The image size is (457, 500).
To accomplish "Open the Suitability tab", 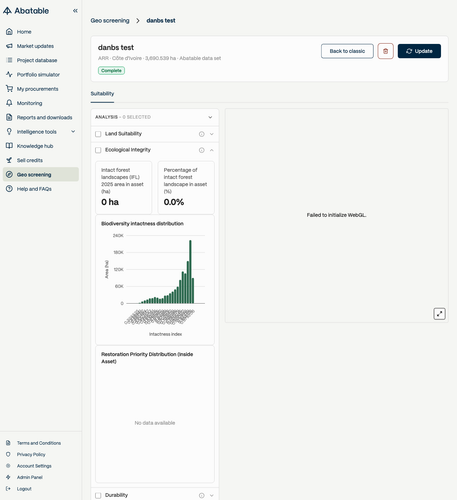I will pyautogui.click(x=102, y=94).
